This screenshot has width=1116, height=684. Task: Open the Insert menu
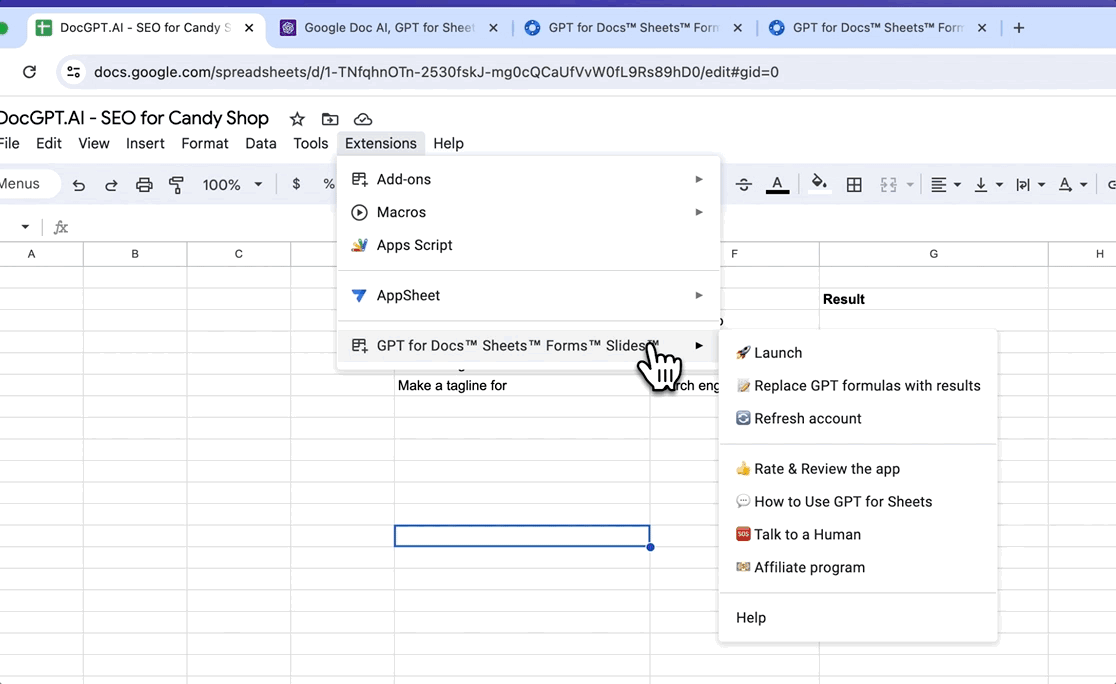(145, 144)
